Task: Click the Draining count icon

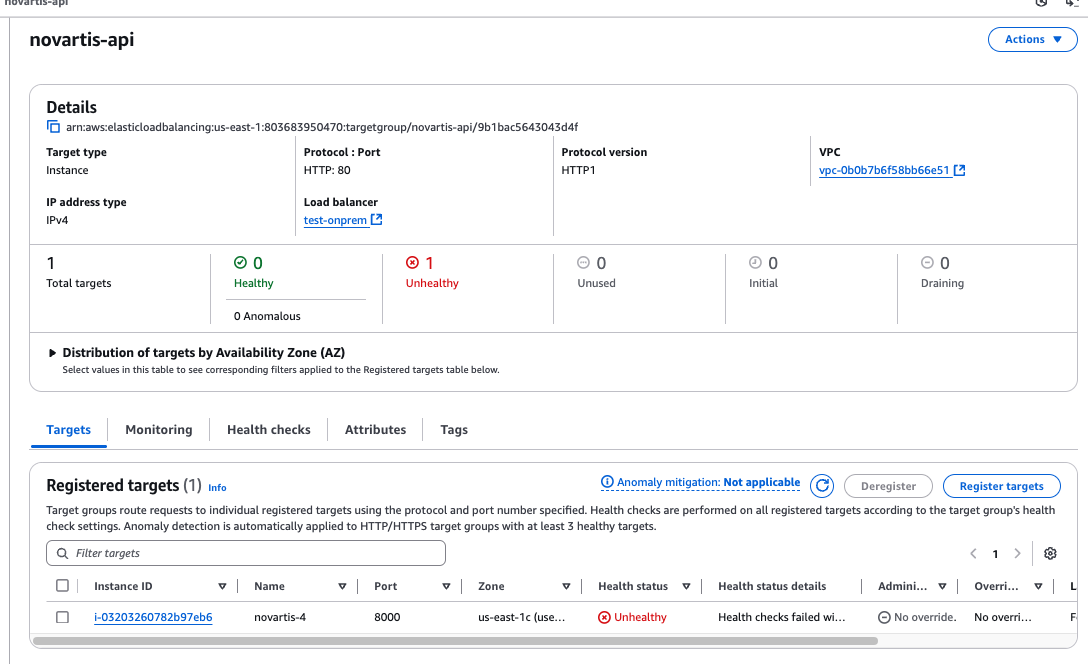Action: tap(927, 262)
